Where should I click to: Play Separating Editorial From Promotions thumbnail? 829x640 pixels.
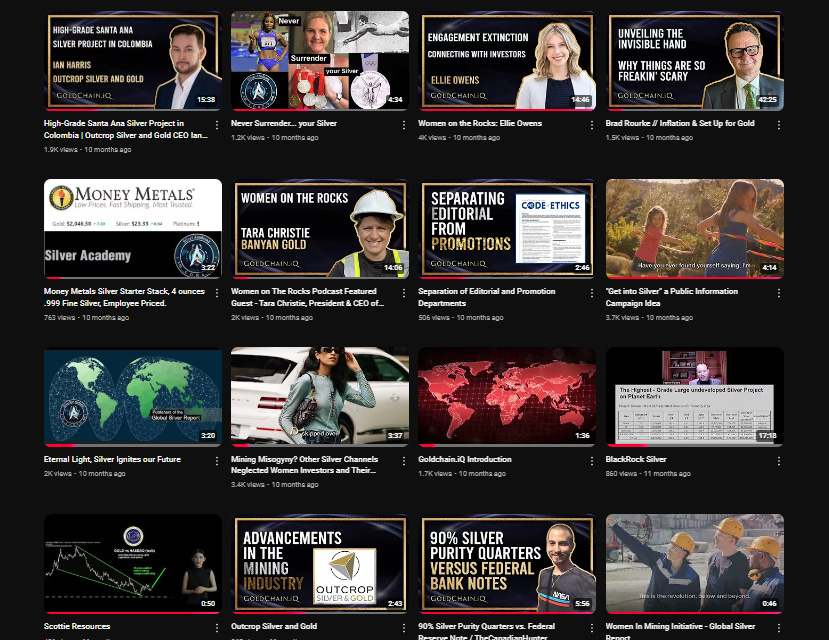[507, 229]
